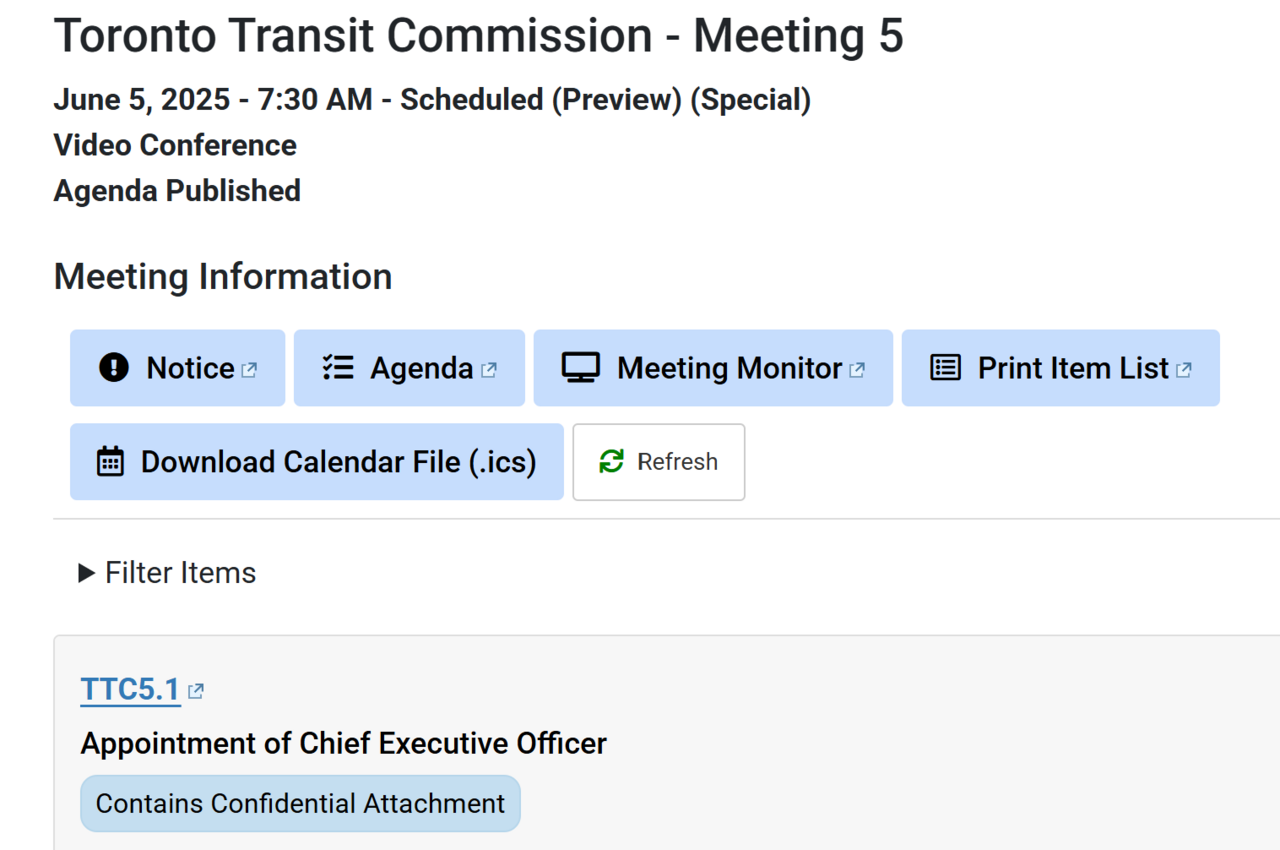Click the external link icon after Notice

click(249, 370)
